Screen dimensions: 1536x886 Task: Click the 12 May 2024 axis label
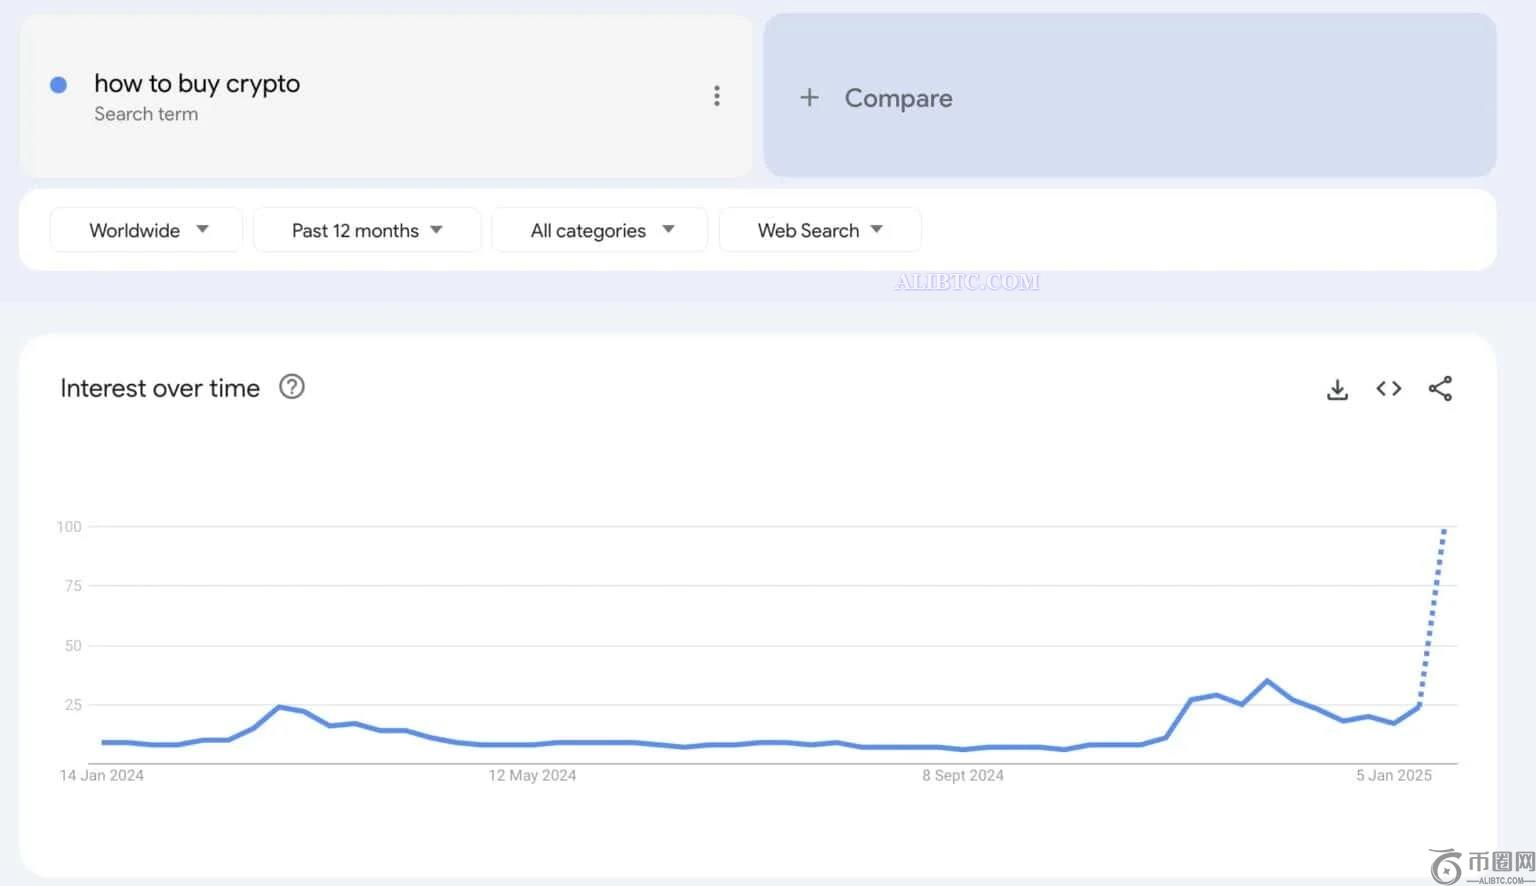point(532,775)
